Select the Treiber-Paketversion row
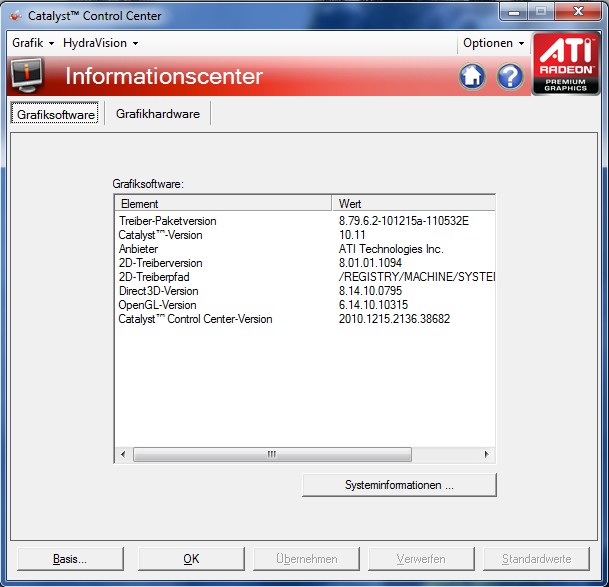Viewport: 609px width, 587px height. 305,221
